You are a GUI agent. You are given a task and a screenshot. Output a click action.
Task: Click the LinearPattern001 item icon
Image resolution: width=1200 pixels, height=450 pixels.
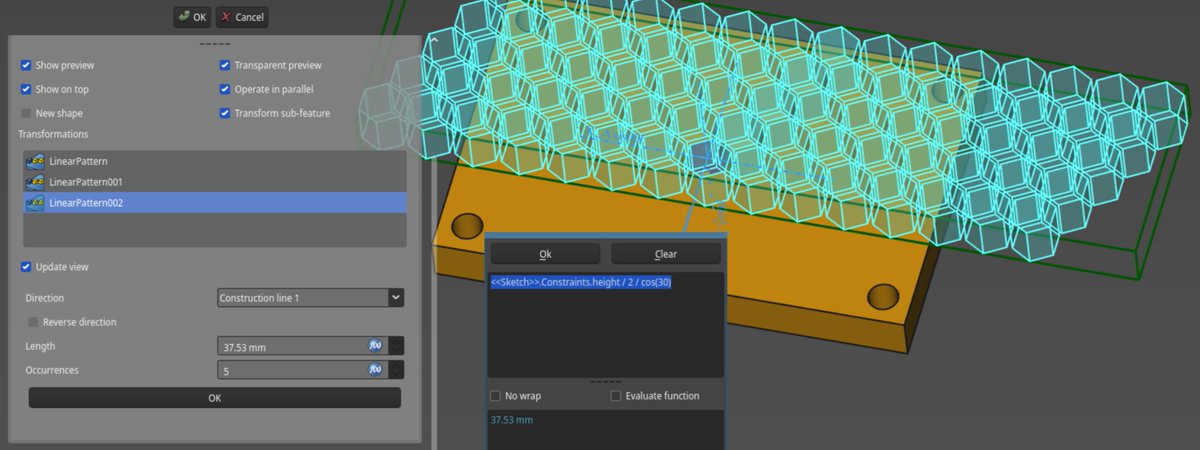[36, 182]
